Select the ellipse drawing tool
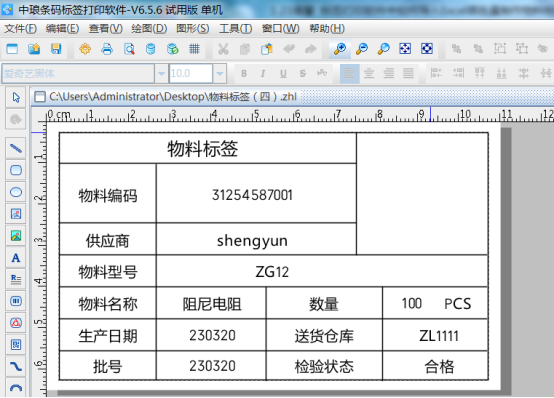The height and width of the screenshot is (398, 554). coord(16,192)
